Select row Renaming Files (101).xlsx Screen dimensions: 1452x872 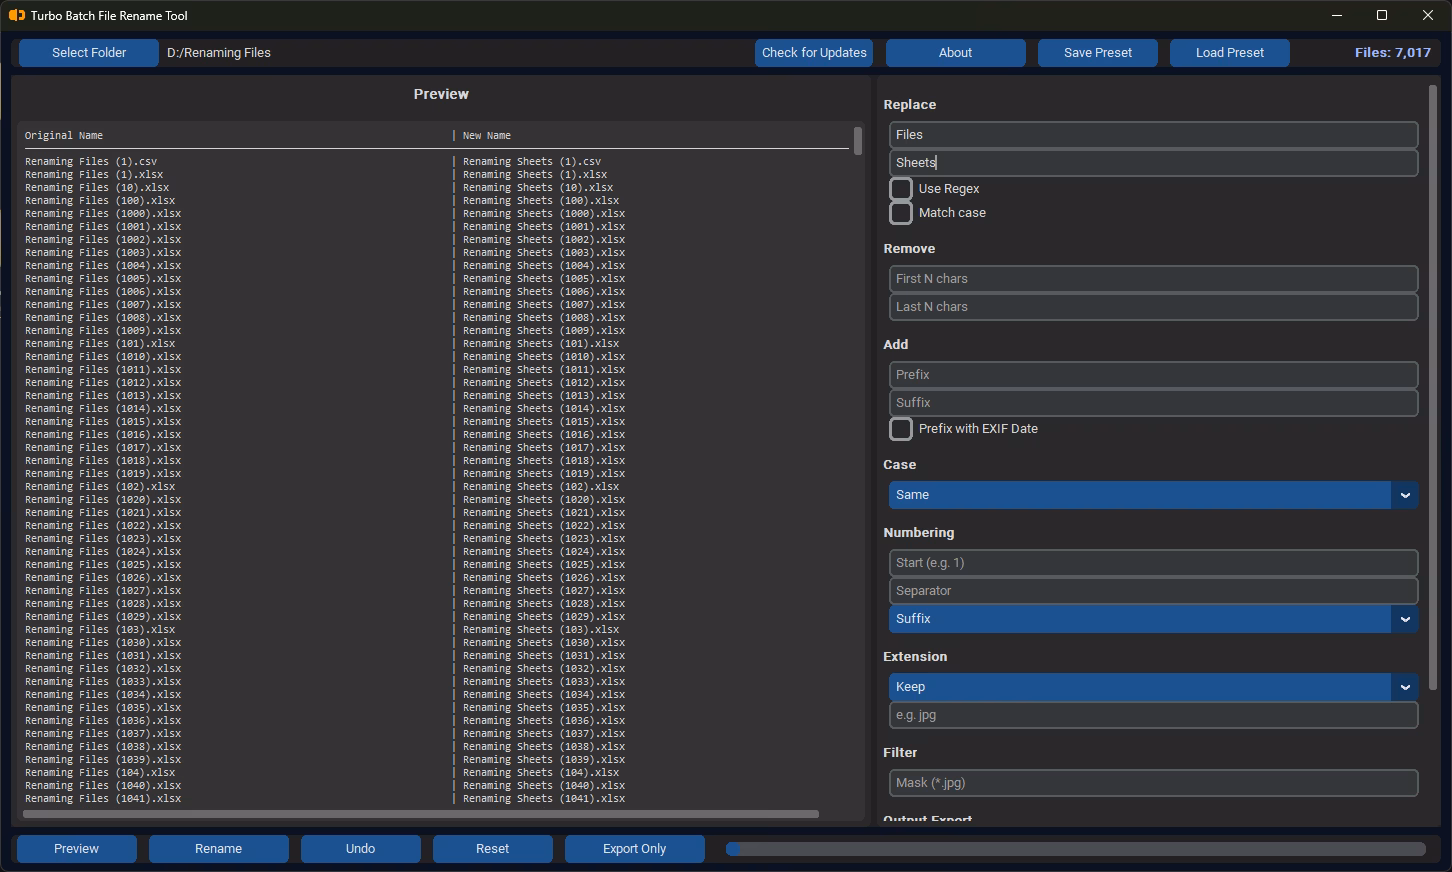(100, 343)
